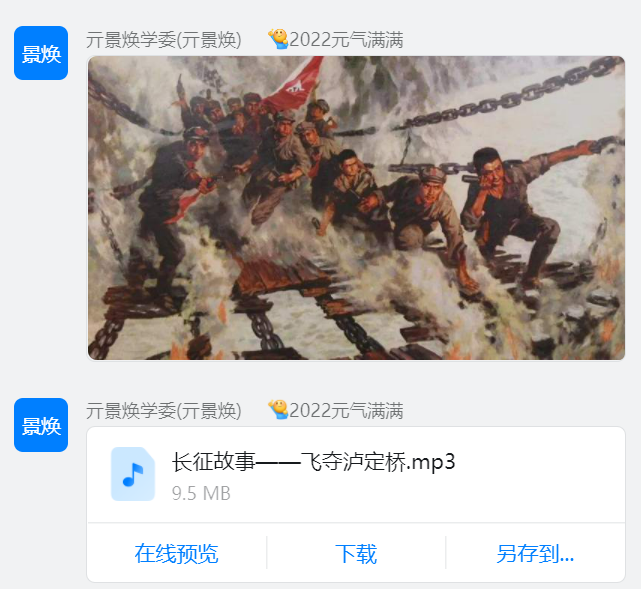Download the mp3 file with 下载
Screen dimensions: 641x589
[356, 554]
